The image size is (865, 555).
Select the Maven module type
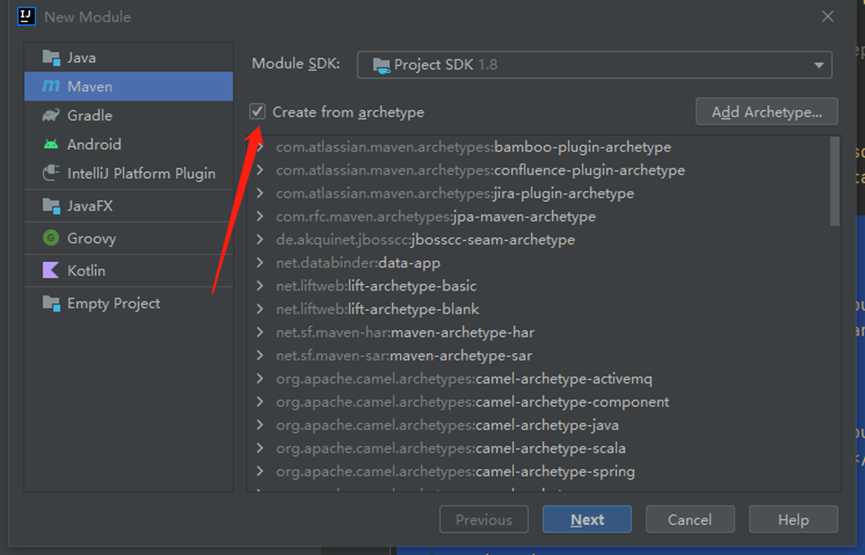[x=129, y=86]
